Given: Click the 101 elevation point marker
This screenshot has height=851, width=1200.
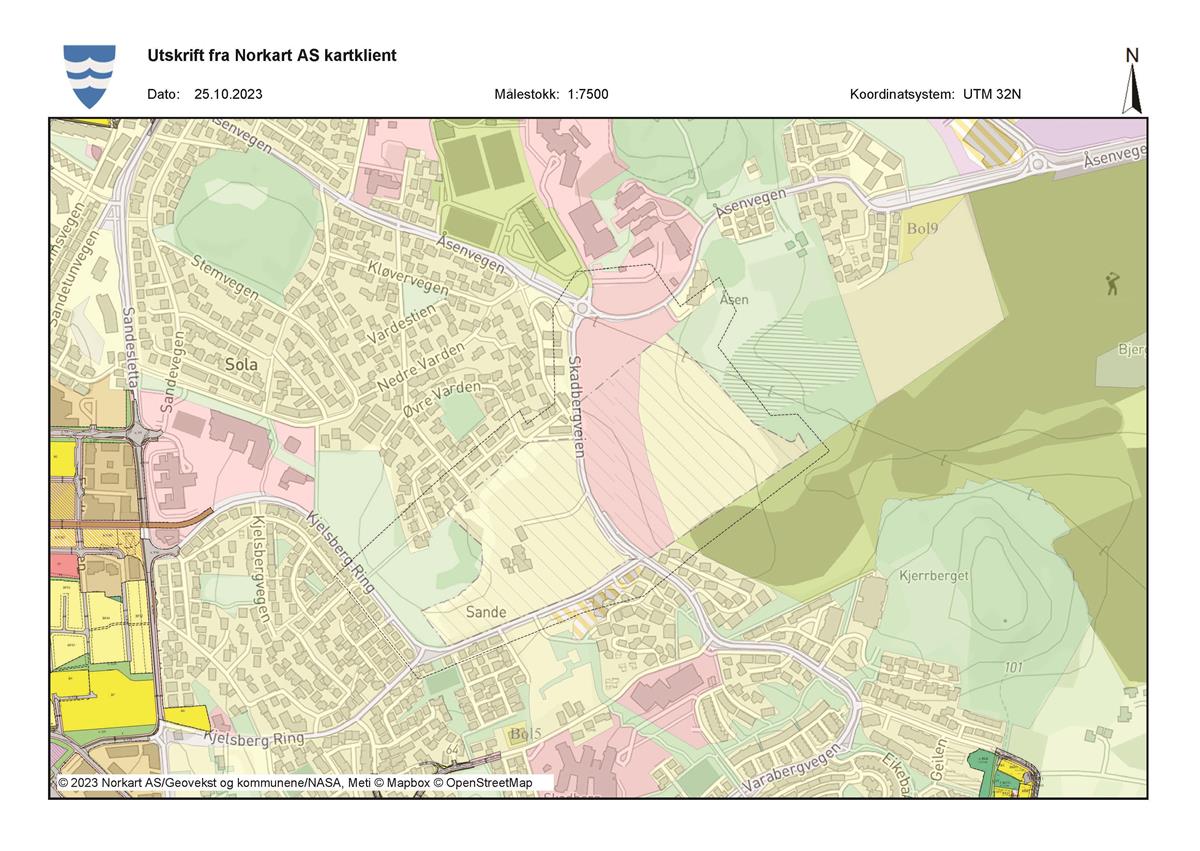Looking at the screenshot, I should point(1016,666).
